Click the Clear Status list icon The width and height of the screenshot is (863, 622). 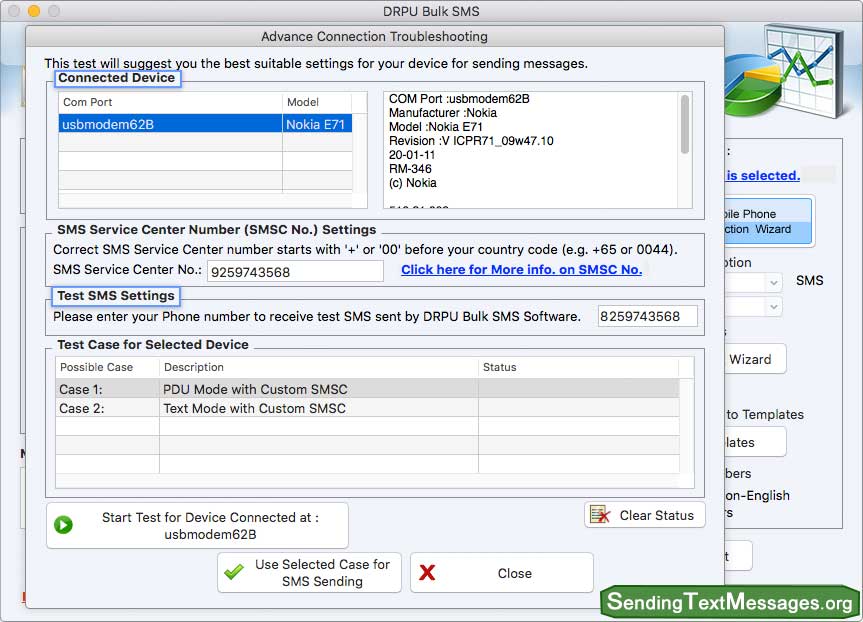(600, 515)
